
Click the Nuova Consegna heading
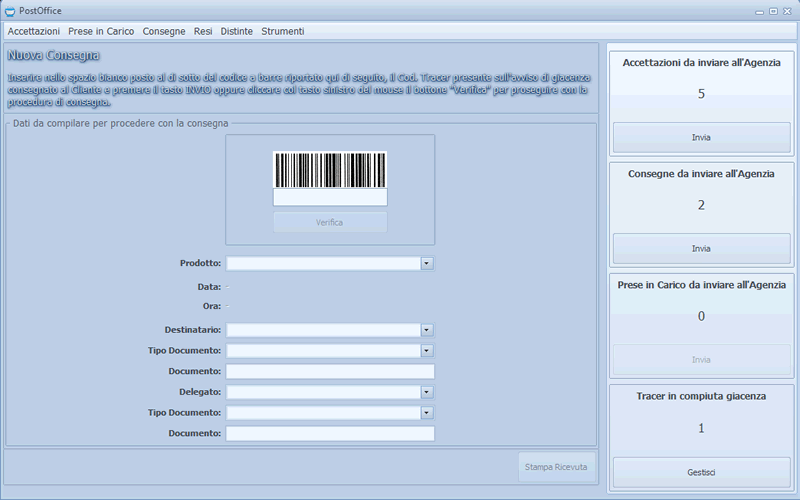click(54, 55)
